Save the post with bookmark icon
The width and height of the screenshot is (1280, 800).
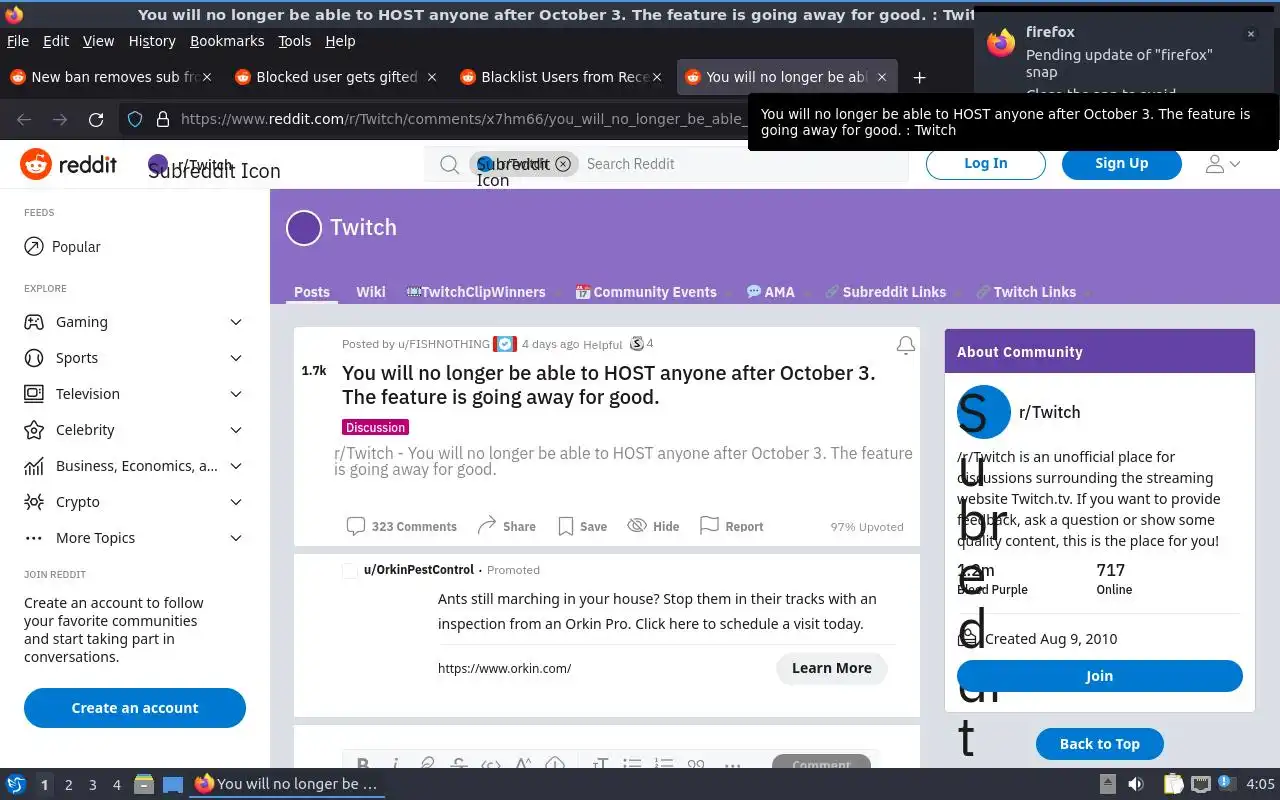pyautogui.click(x=582, y=526)
